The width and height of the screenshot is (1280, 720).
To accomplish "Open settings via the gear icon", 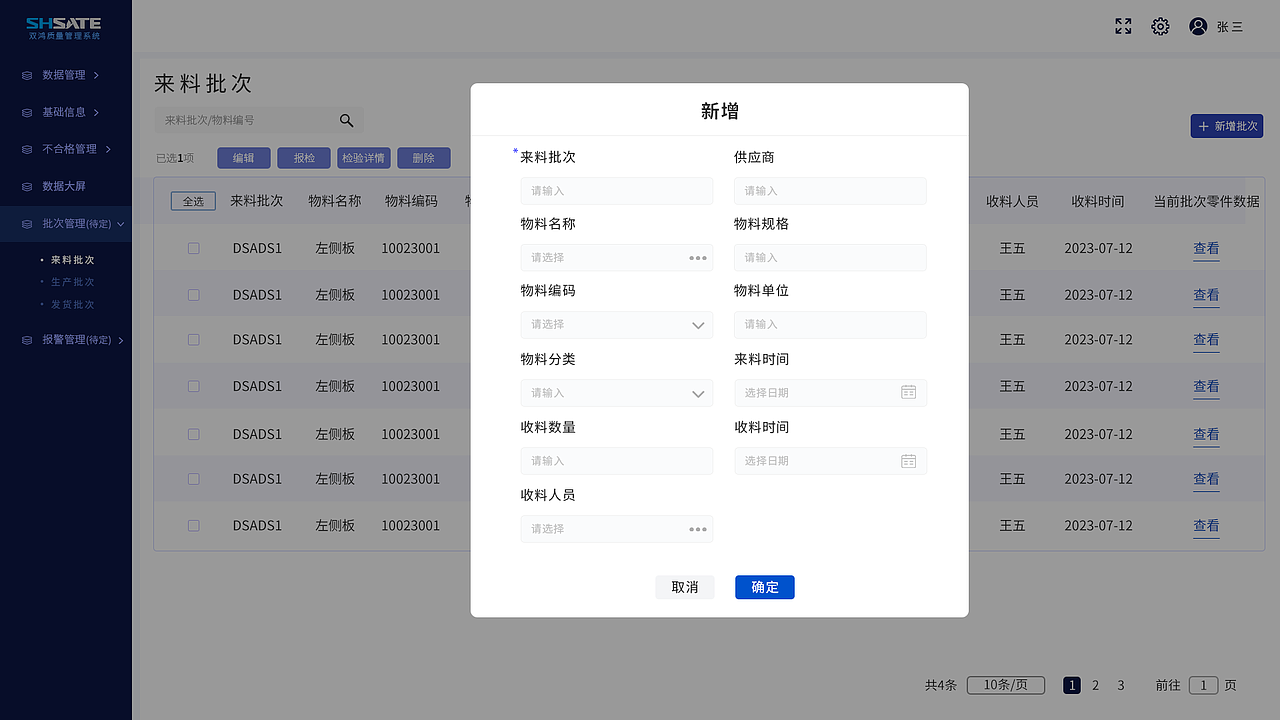I will [x=1159, y=26].
